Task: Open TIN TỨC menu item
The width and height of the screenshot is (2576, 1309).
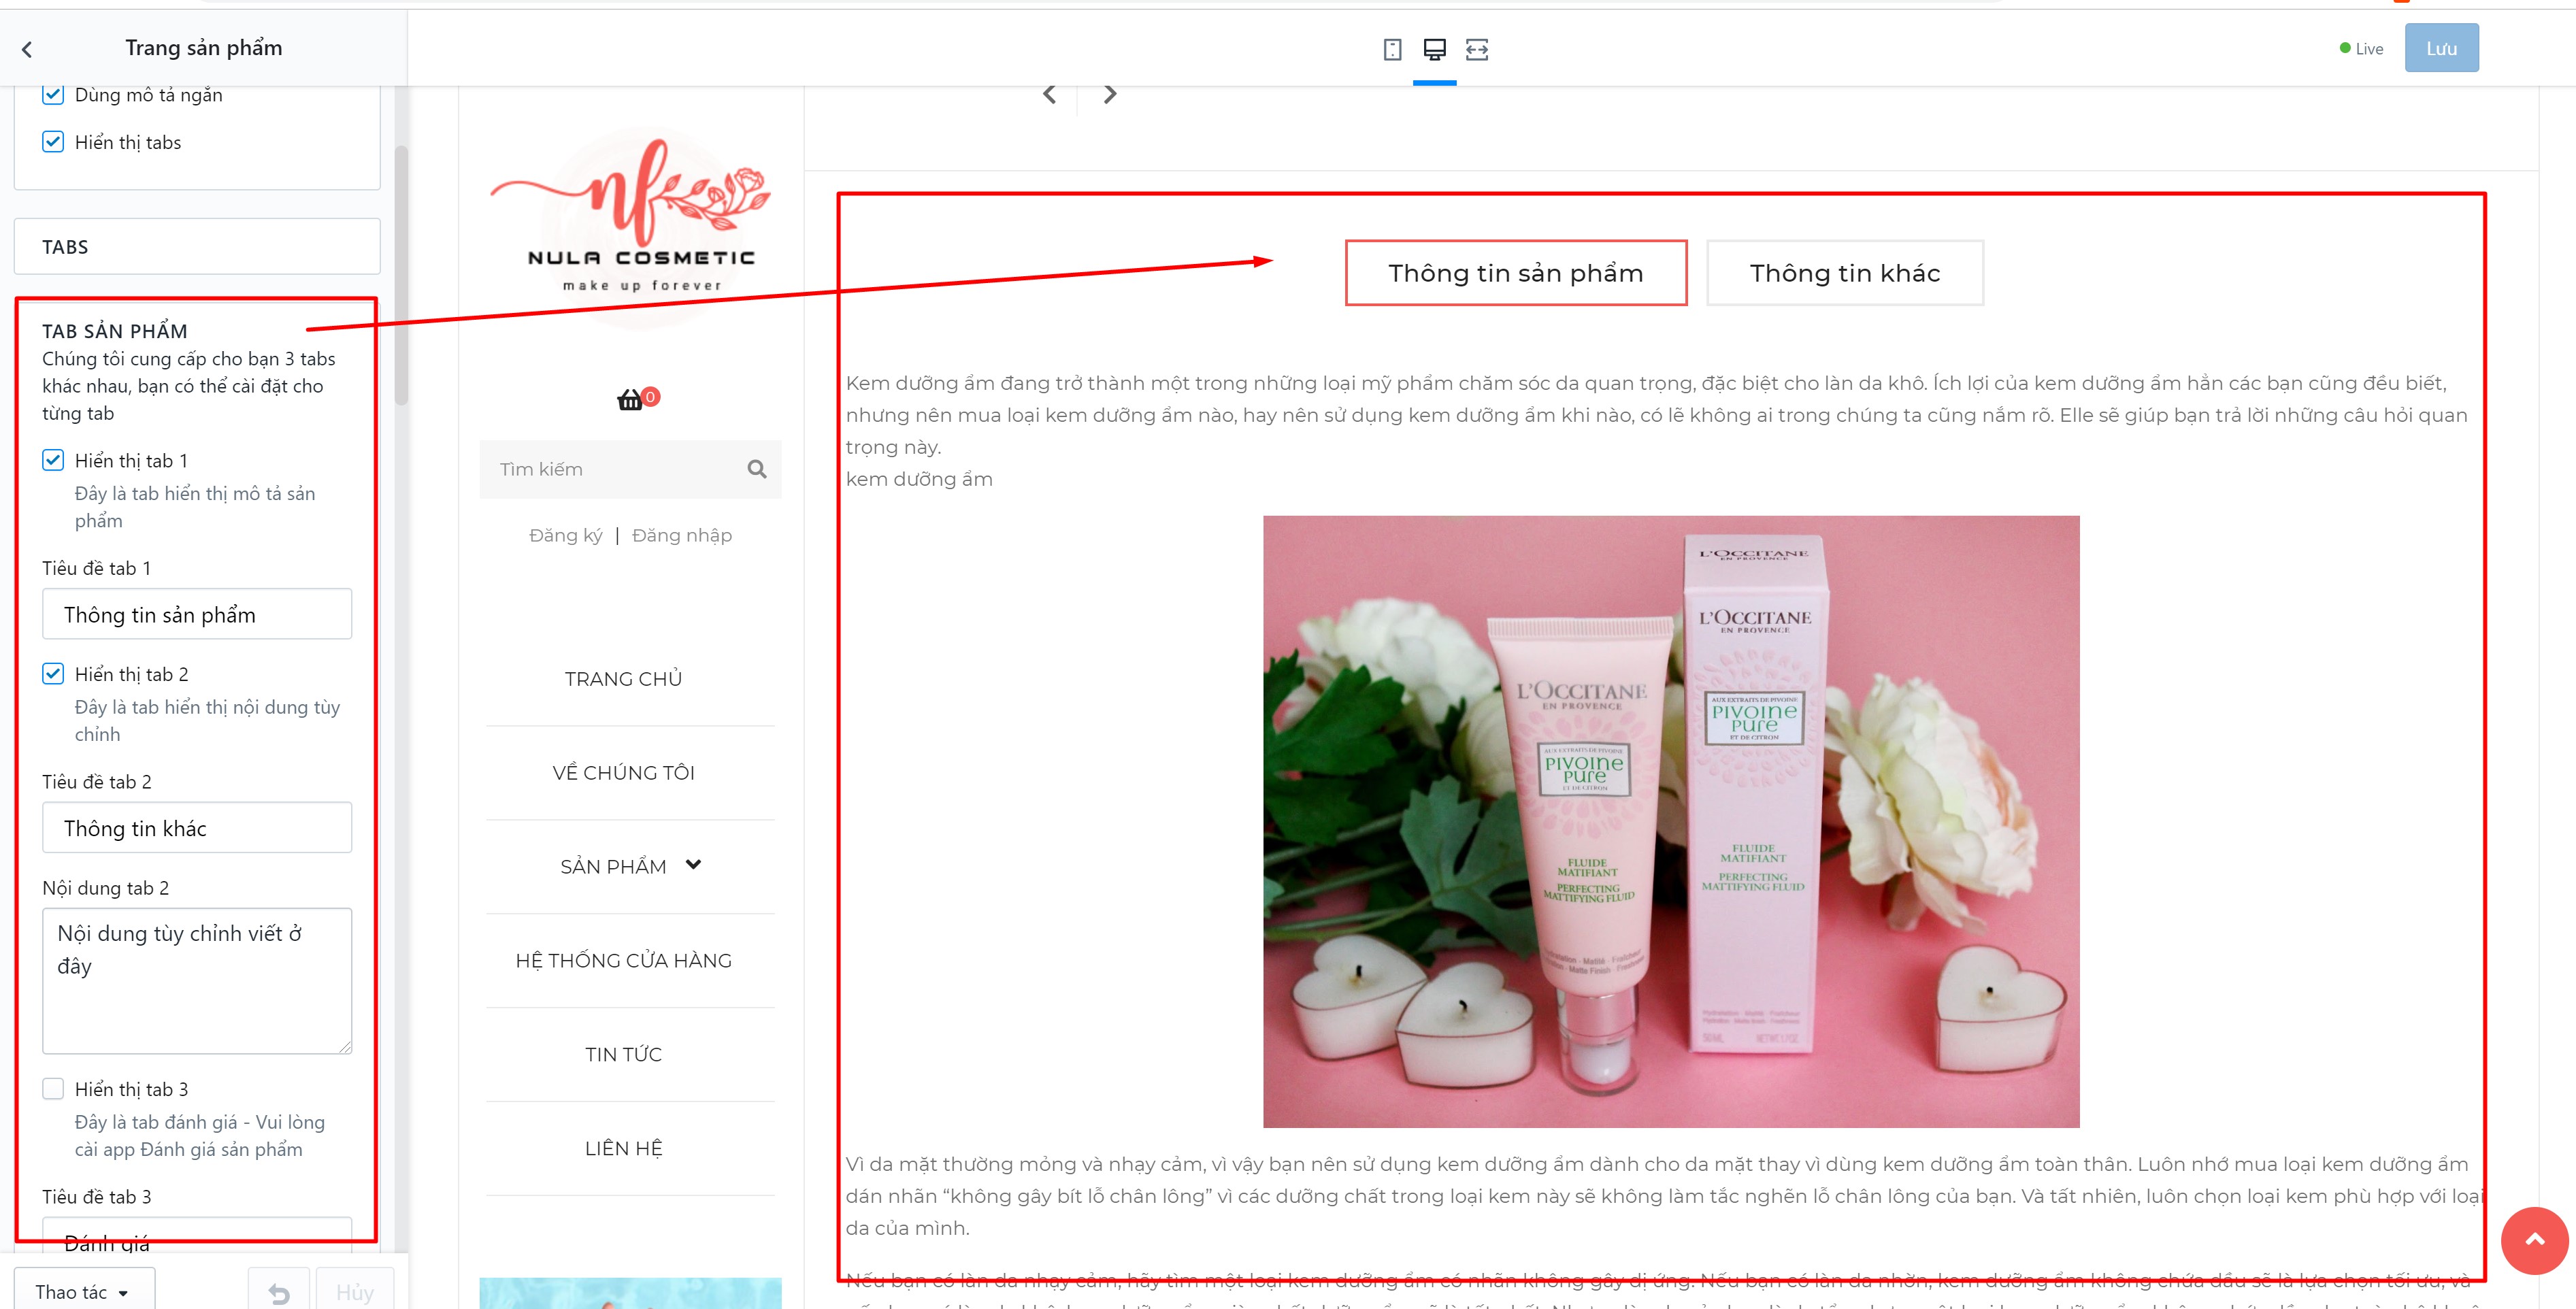Action: click(623, 1055)
